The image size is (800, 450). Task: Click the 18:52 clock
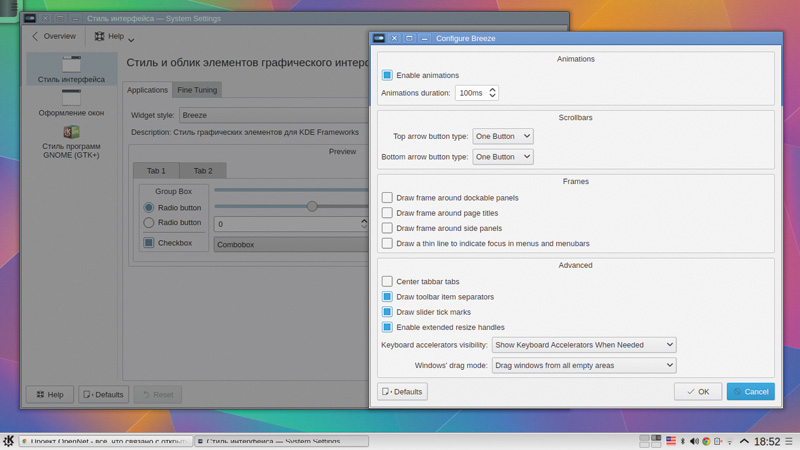click(x=767, y=441)
